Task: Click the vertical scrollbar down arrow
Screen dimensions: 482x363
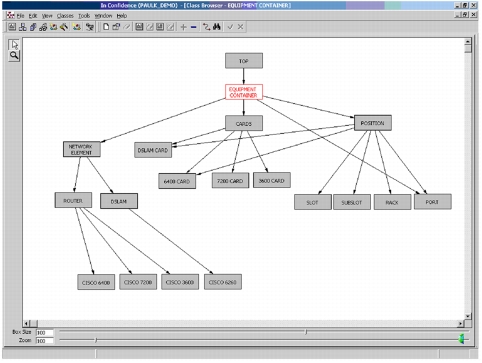Action: 468,316
